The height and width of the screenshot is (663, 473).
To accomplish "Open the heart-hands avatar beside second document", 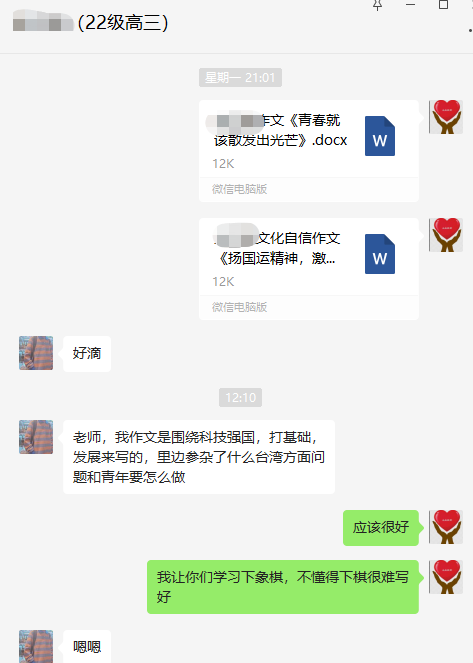I will [446, 235].
